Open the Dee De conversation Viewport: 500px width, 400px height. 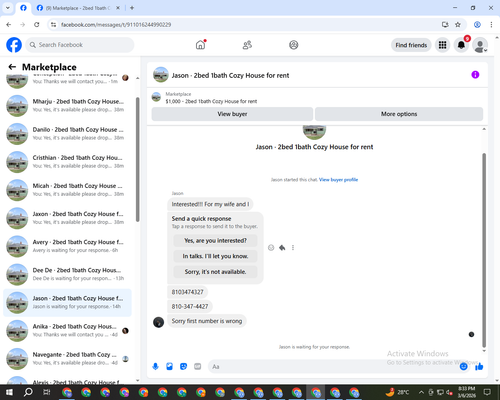67,274
